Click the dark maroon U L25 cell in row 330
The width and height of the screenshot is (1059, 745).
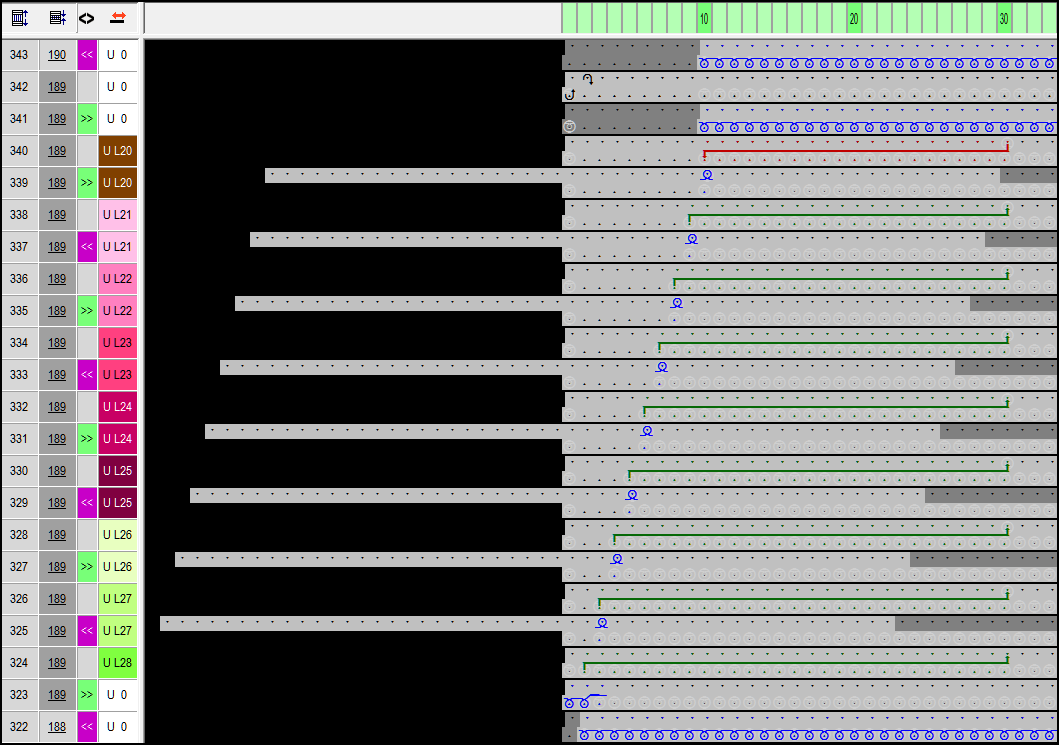tap(118, 471)
